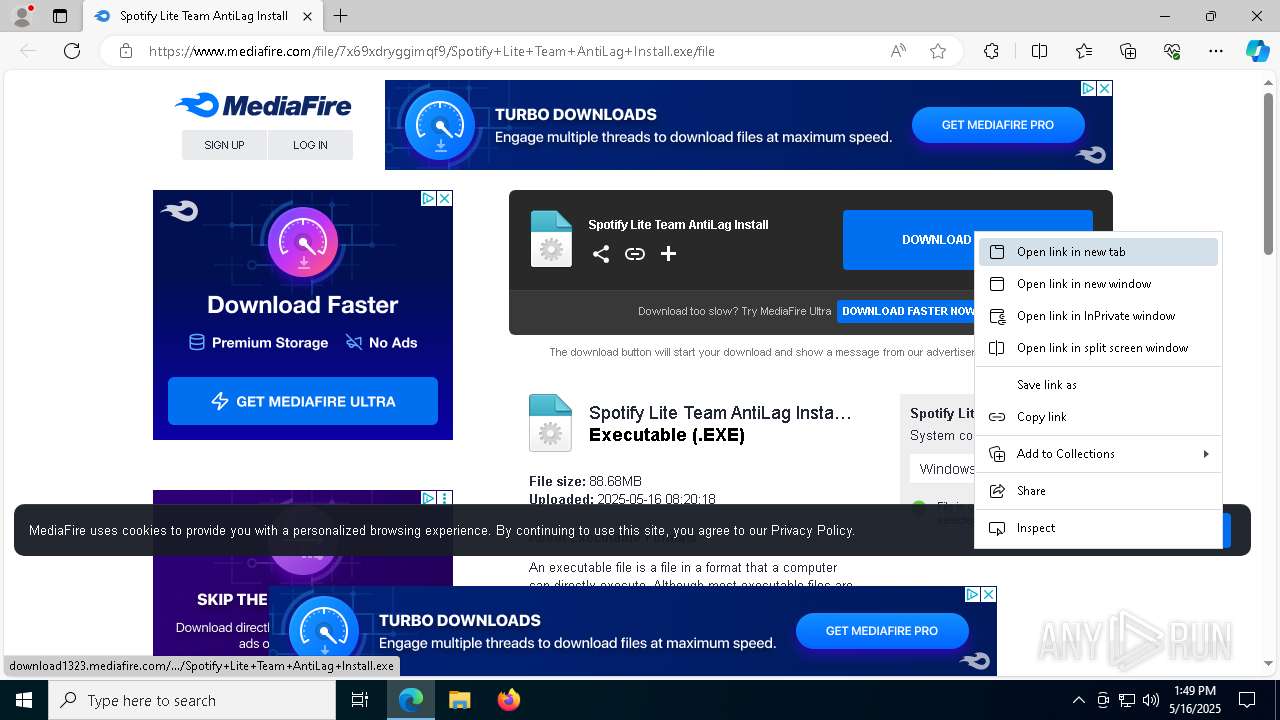Open Task View on taskbar
The width and height of the screenshot is (1280, 720).
[x=360, y=700]
